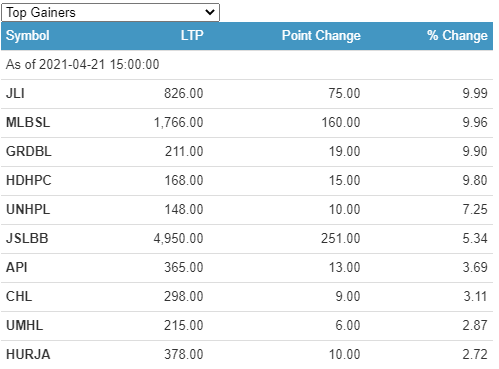
Task: Click the % Change column header
Action: [x=457, y=36]
